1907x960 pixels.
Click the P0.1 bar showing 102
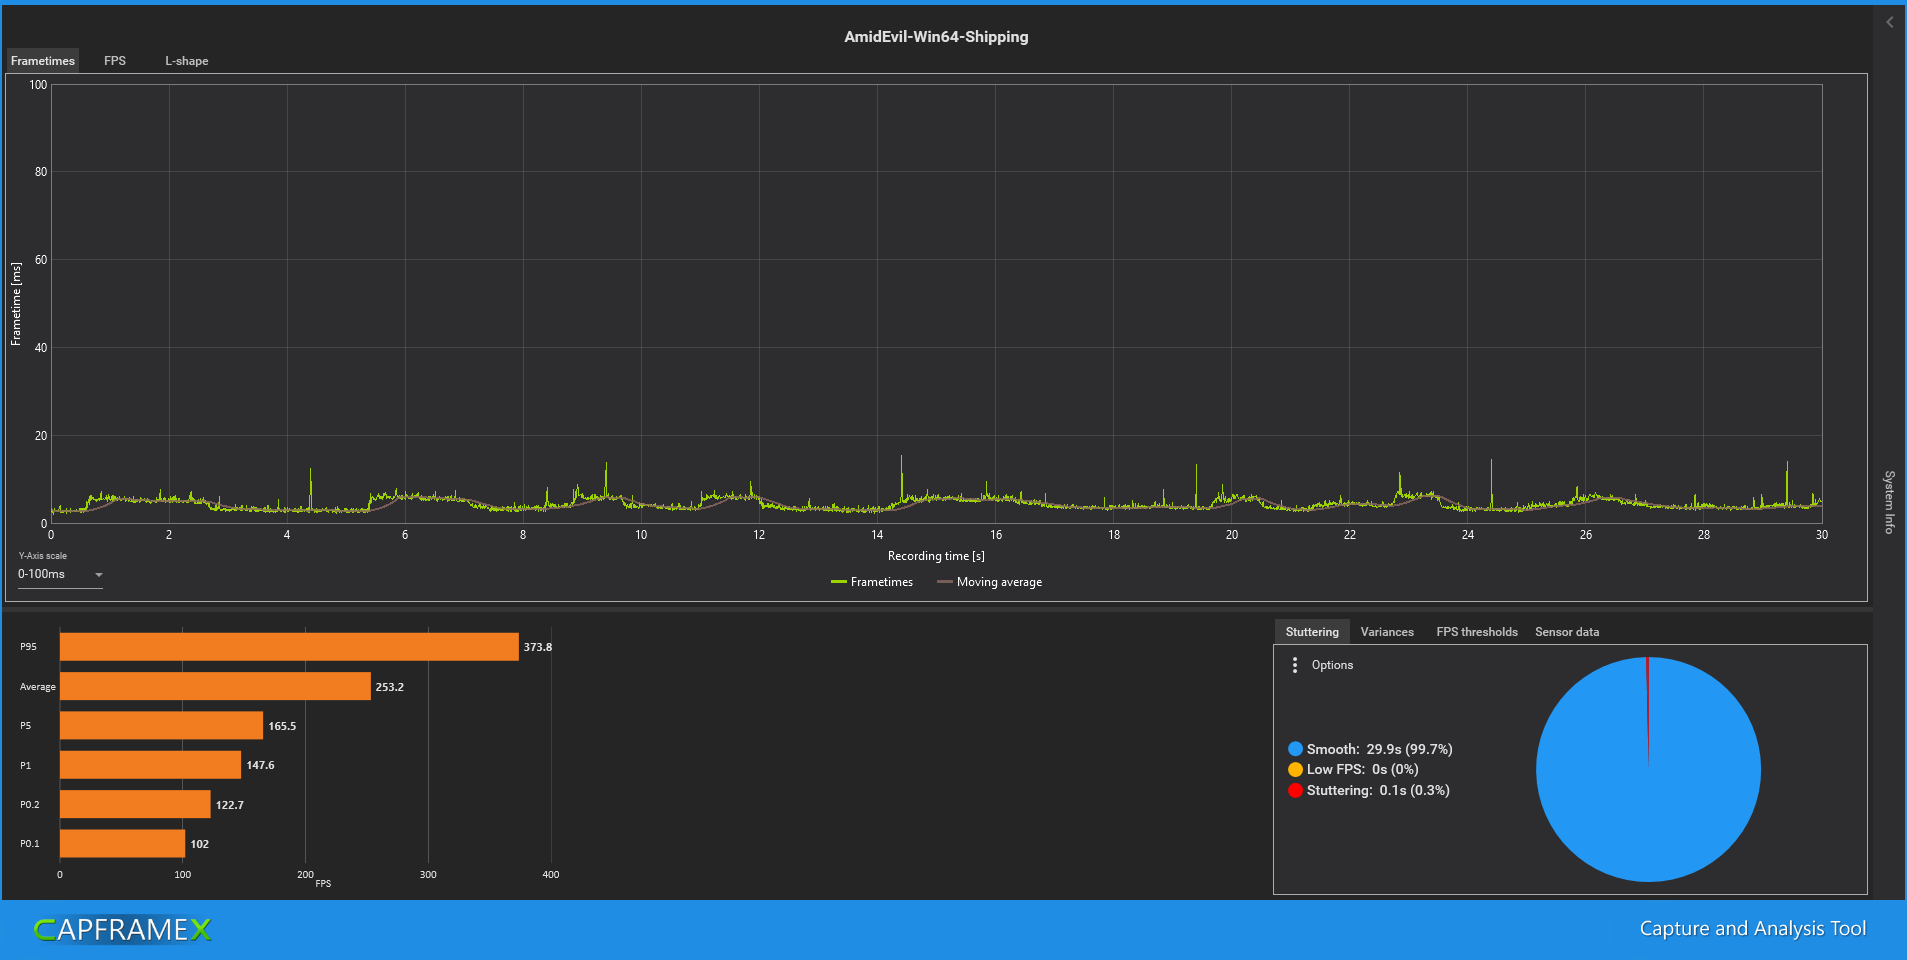coord(122,843)
